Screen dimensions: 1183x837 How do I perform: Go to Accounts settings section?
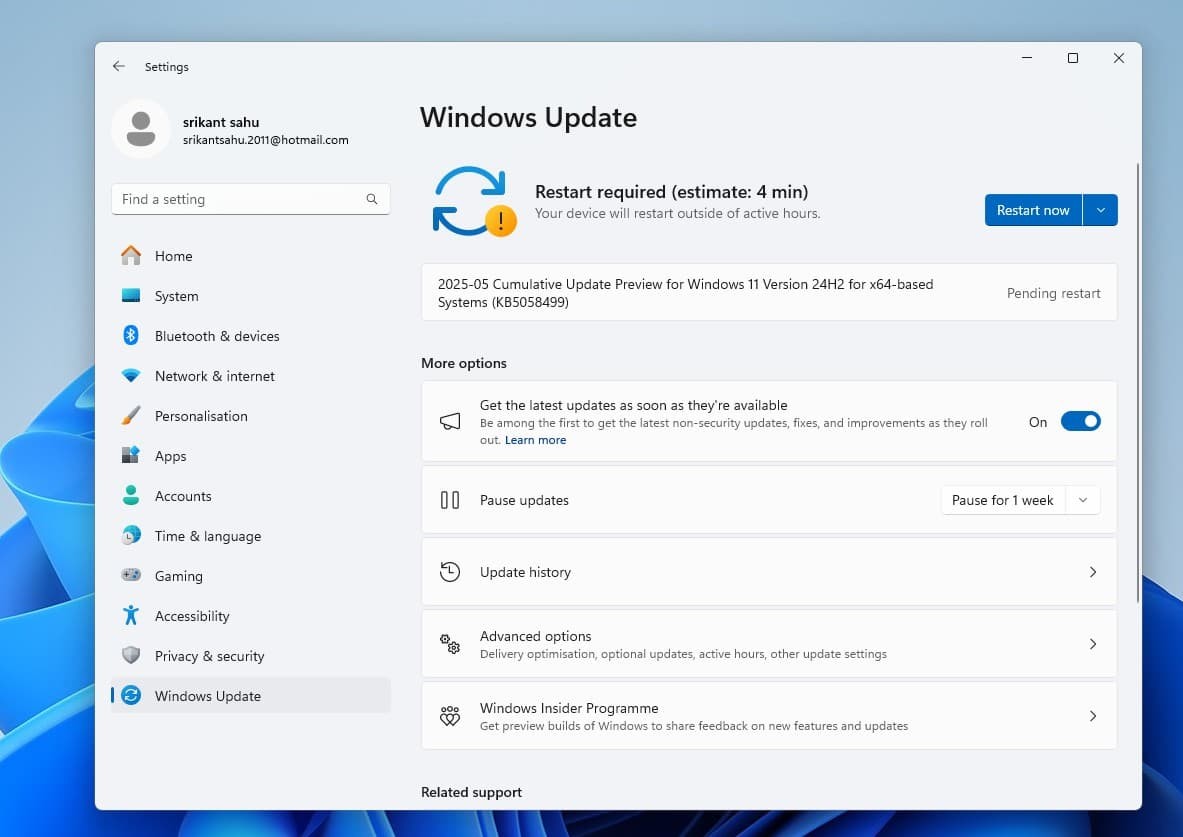pyautogui.click(x=183, y=496)
